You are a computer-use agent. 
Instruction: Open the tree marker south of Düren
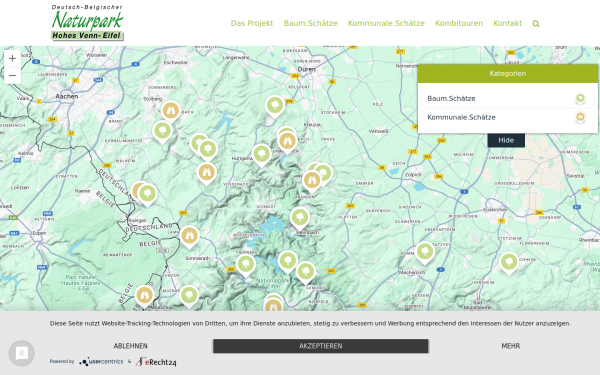pos(275,106)
